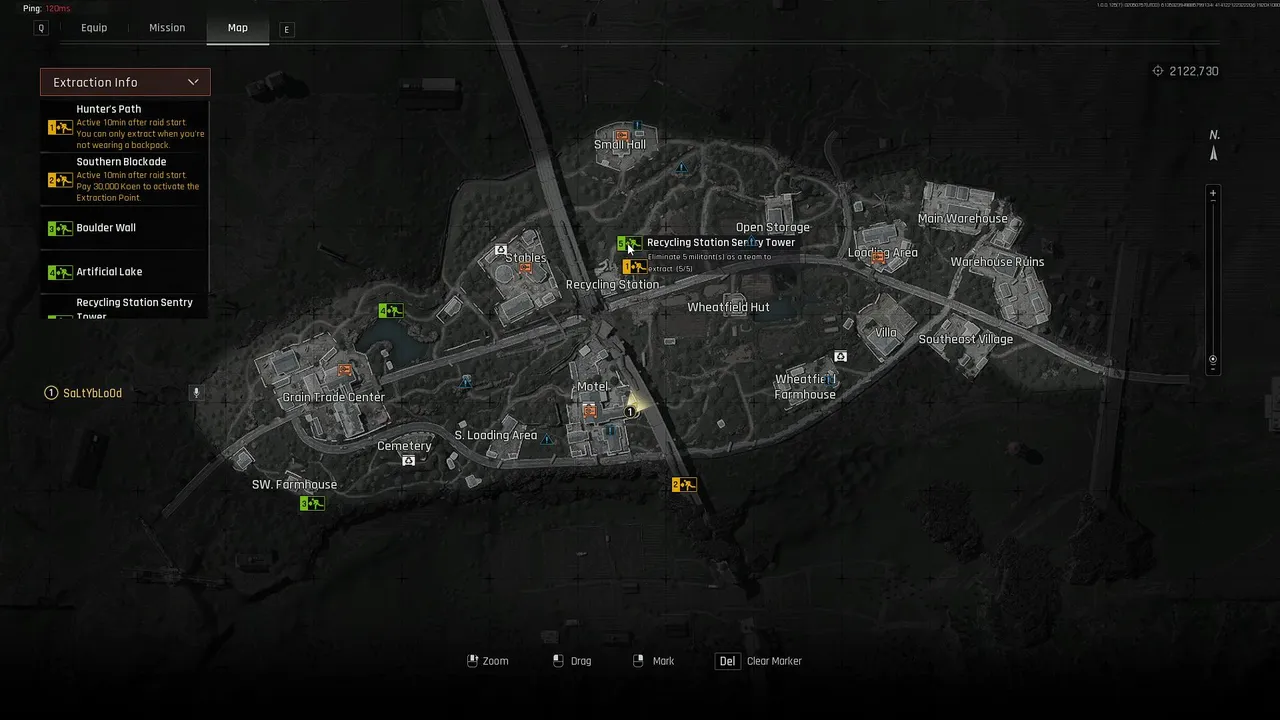Click warning triangle by S. Loading Area
Screen dimensions: 1280x720
(547, 438)
